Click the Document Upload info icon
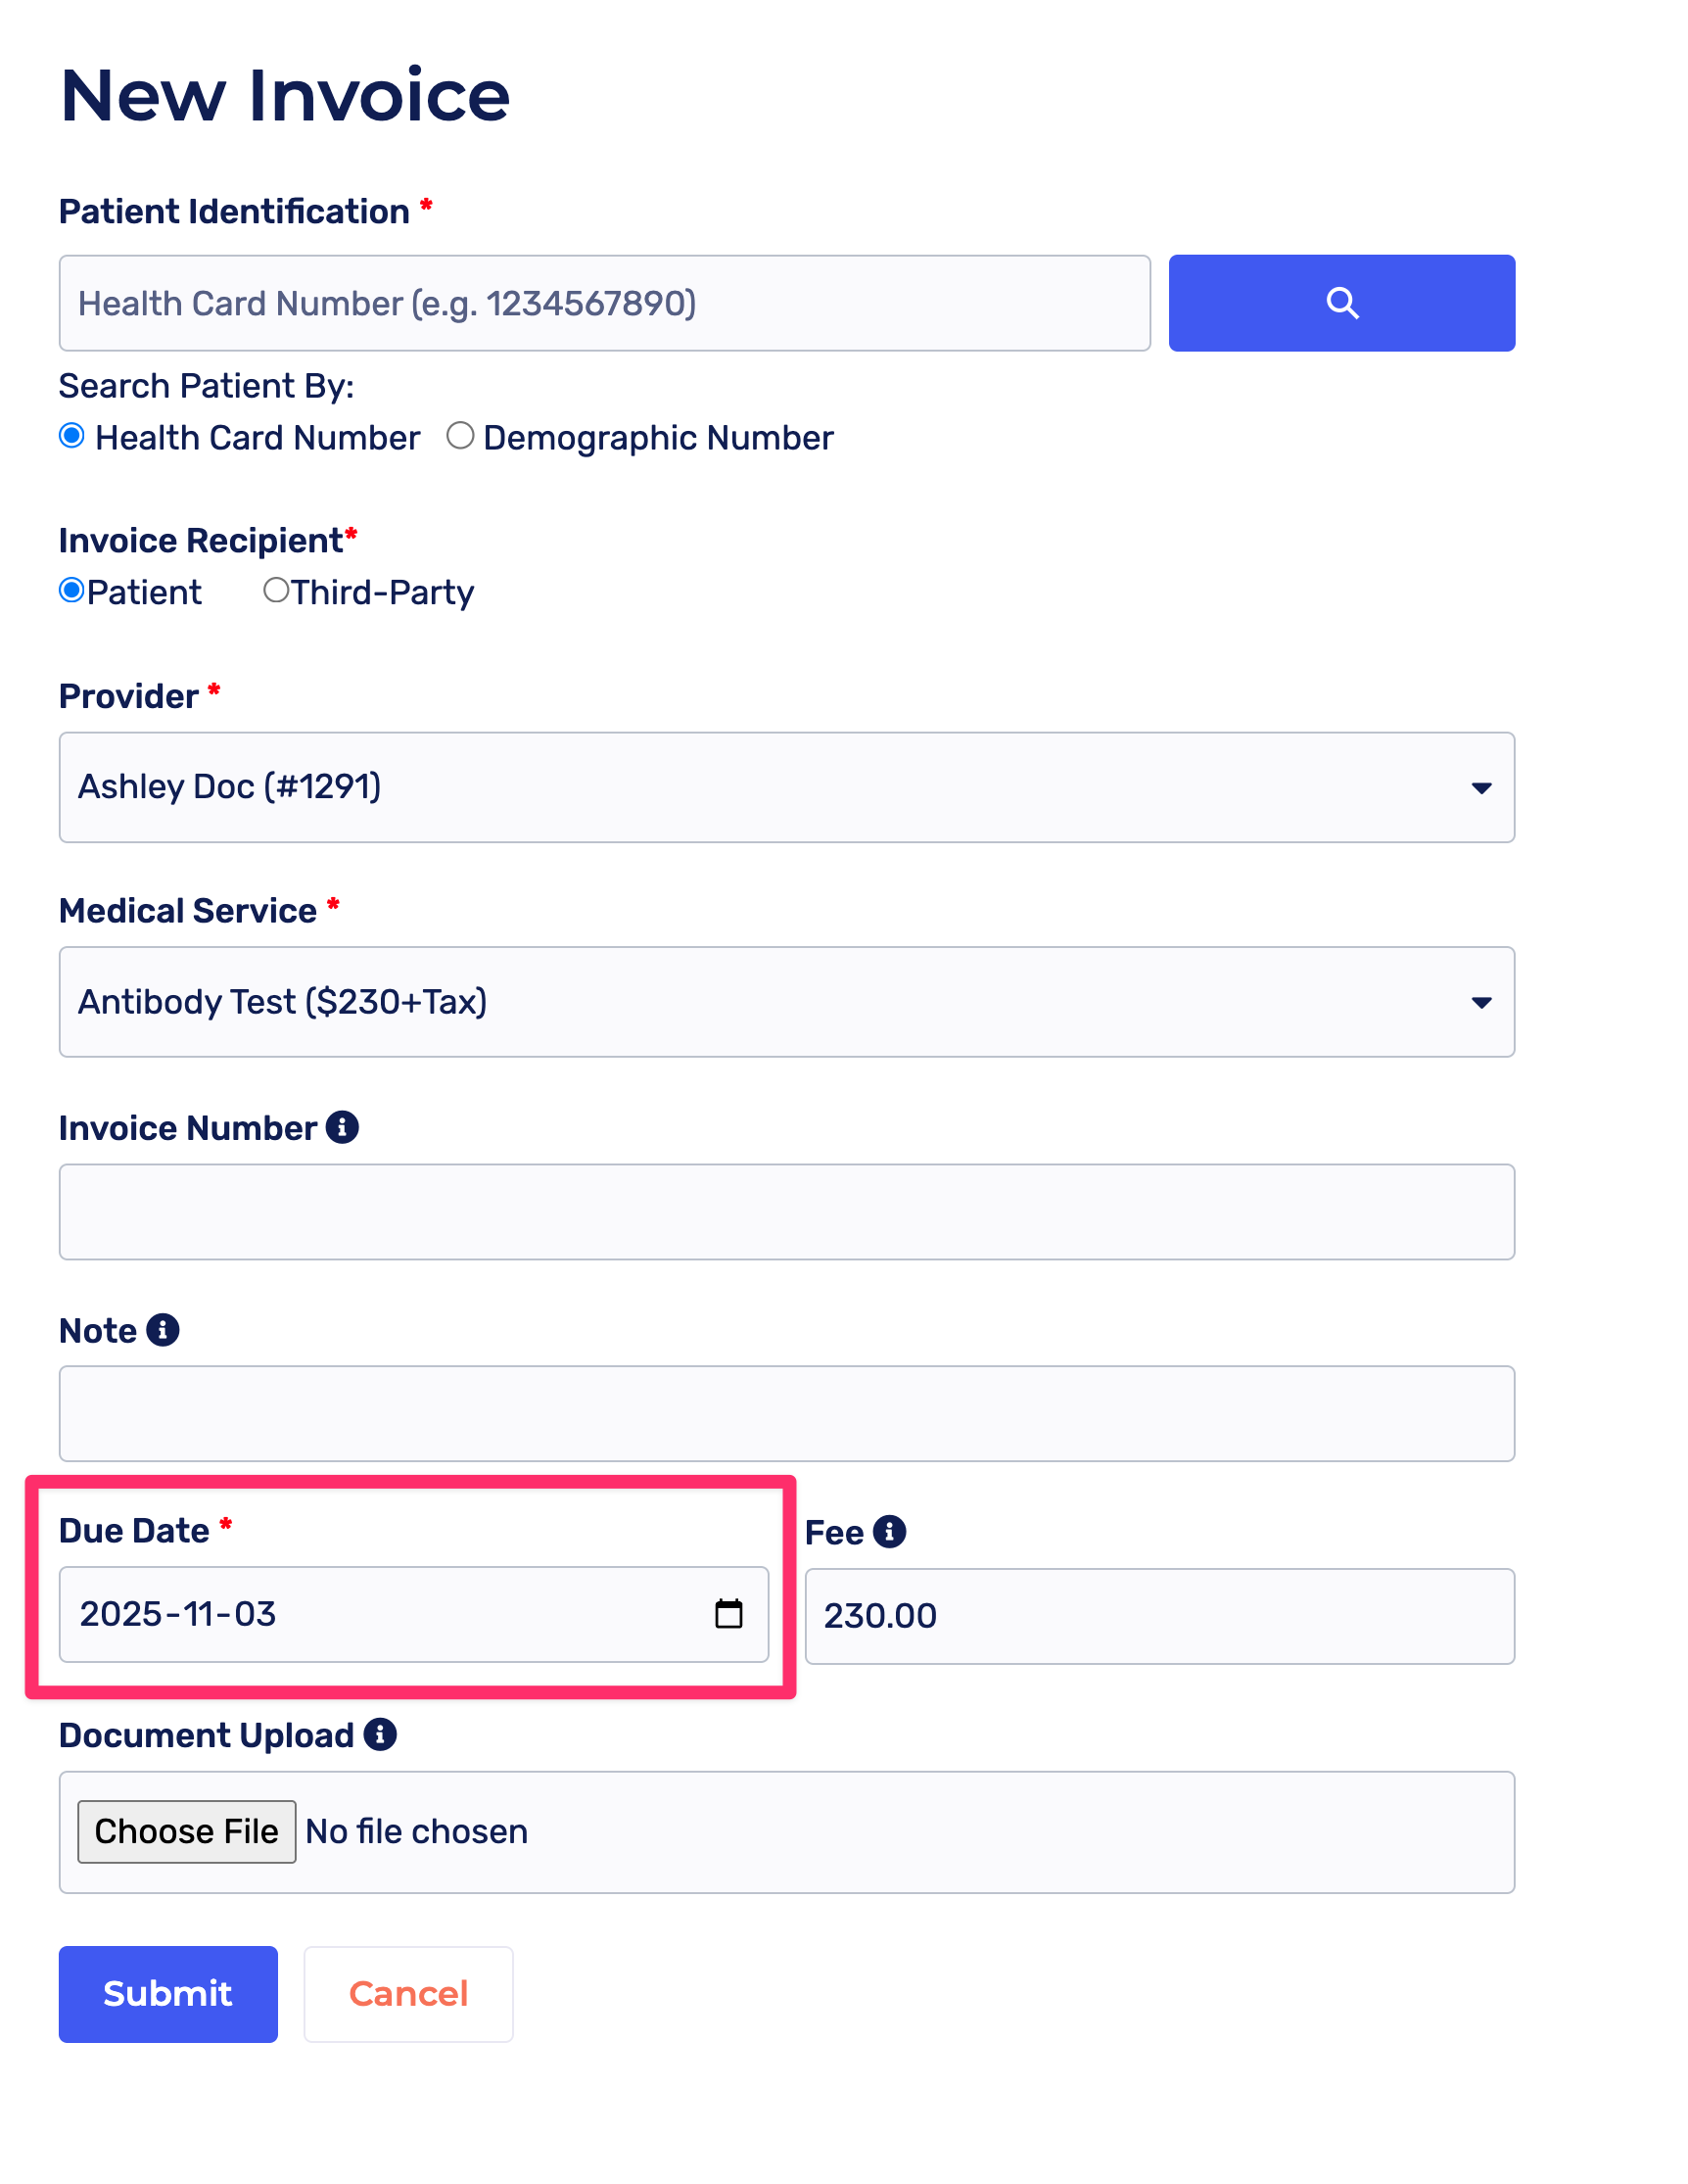Screen dimensions: 1688x2184 click(x=380, y=1734)
